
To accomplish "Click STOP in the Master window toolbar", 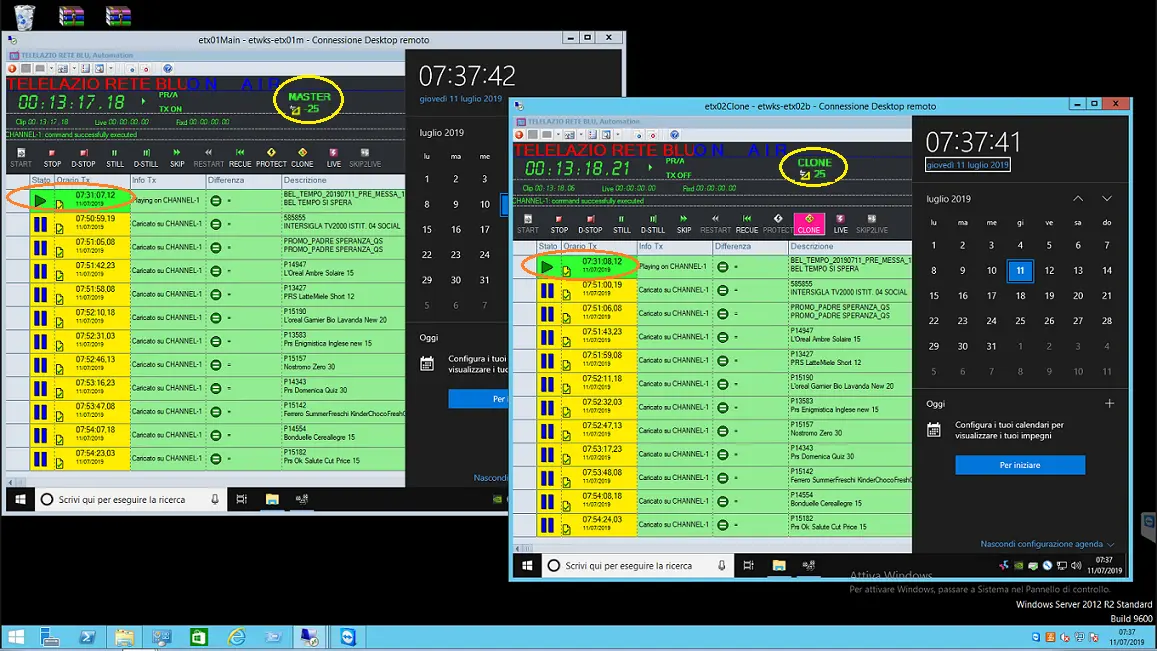I will coord(52,158).
